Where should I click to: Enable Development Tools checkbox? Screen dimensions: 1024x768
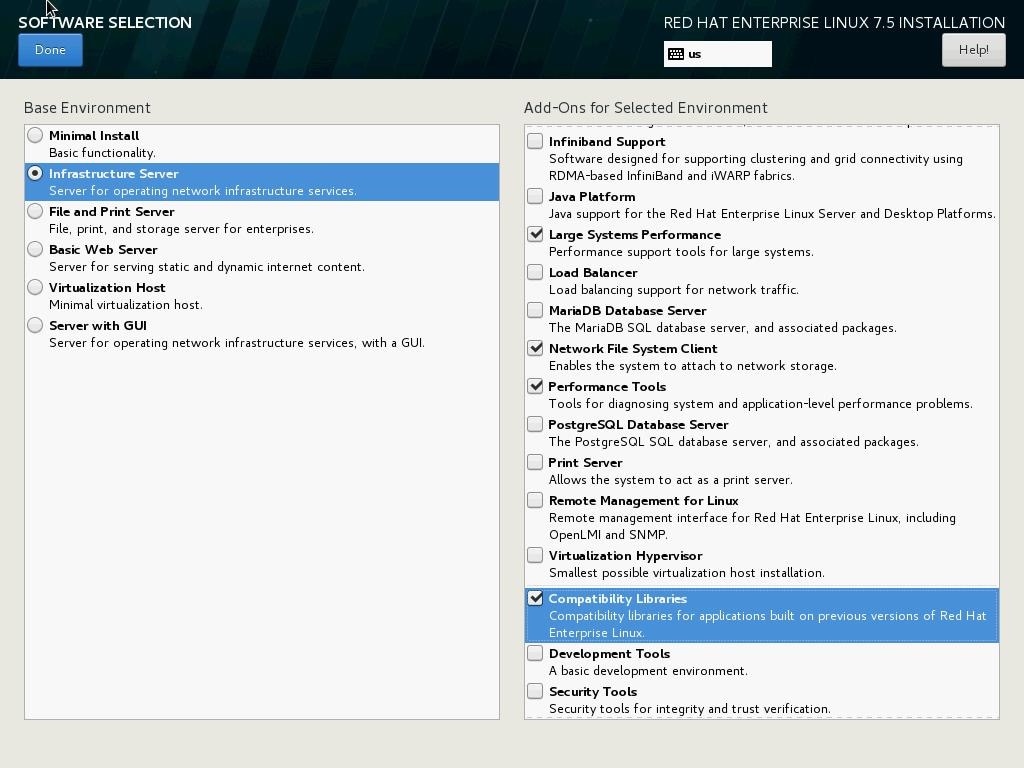(x=535, y=653)
